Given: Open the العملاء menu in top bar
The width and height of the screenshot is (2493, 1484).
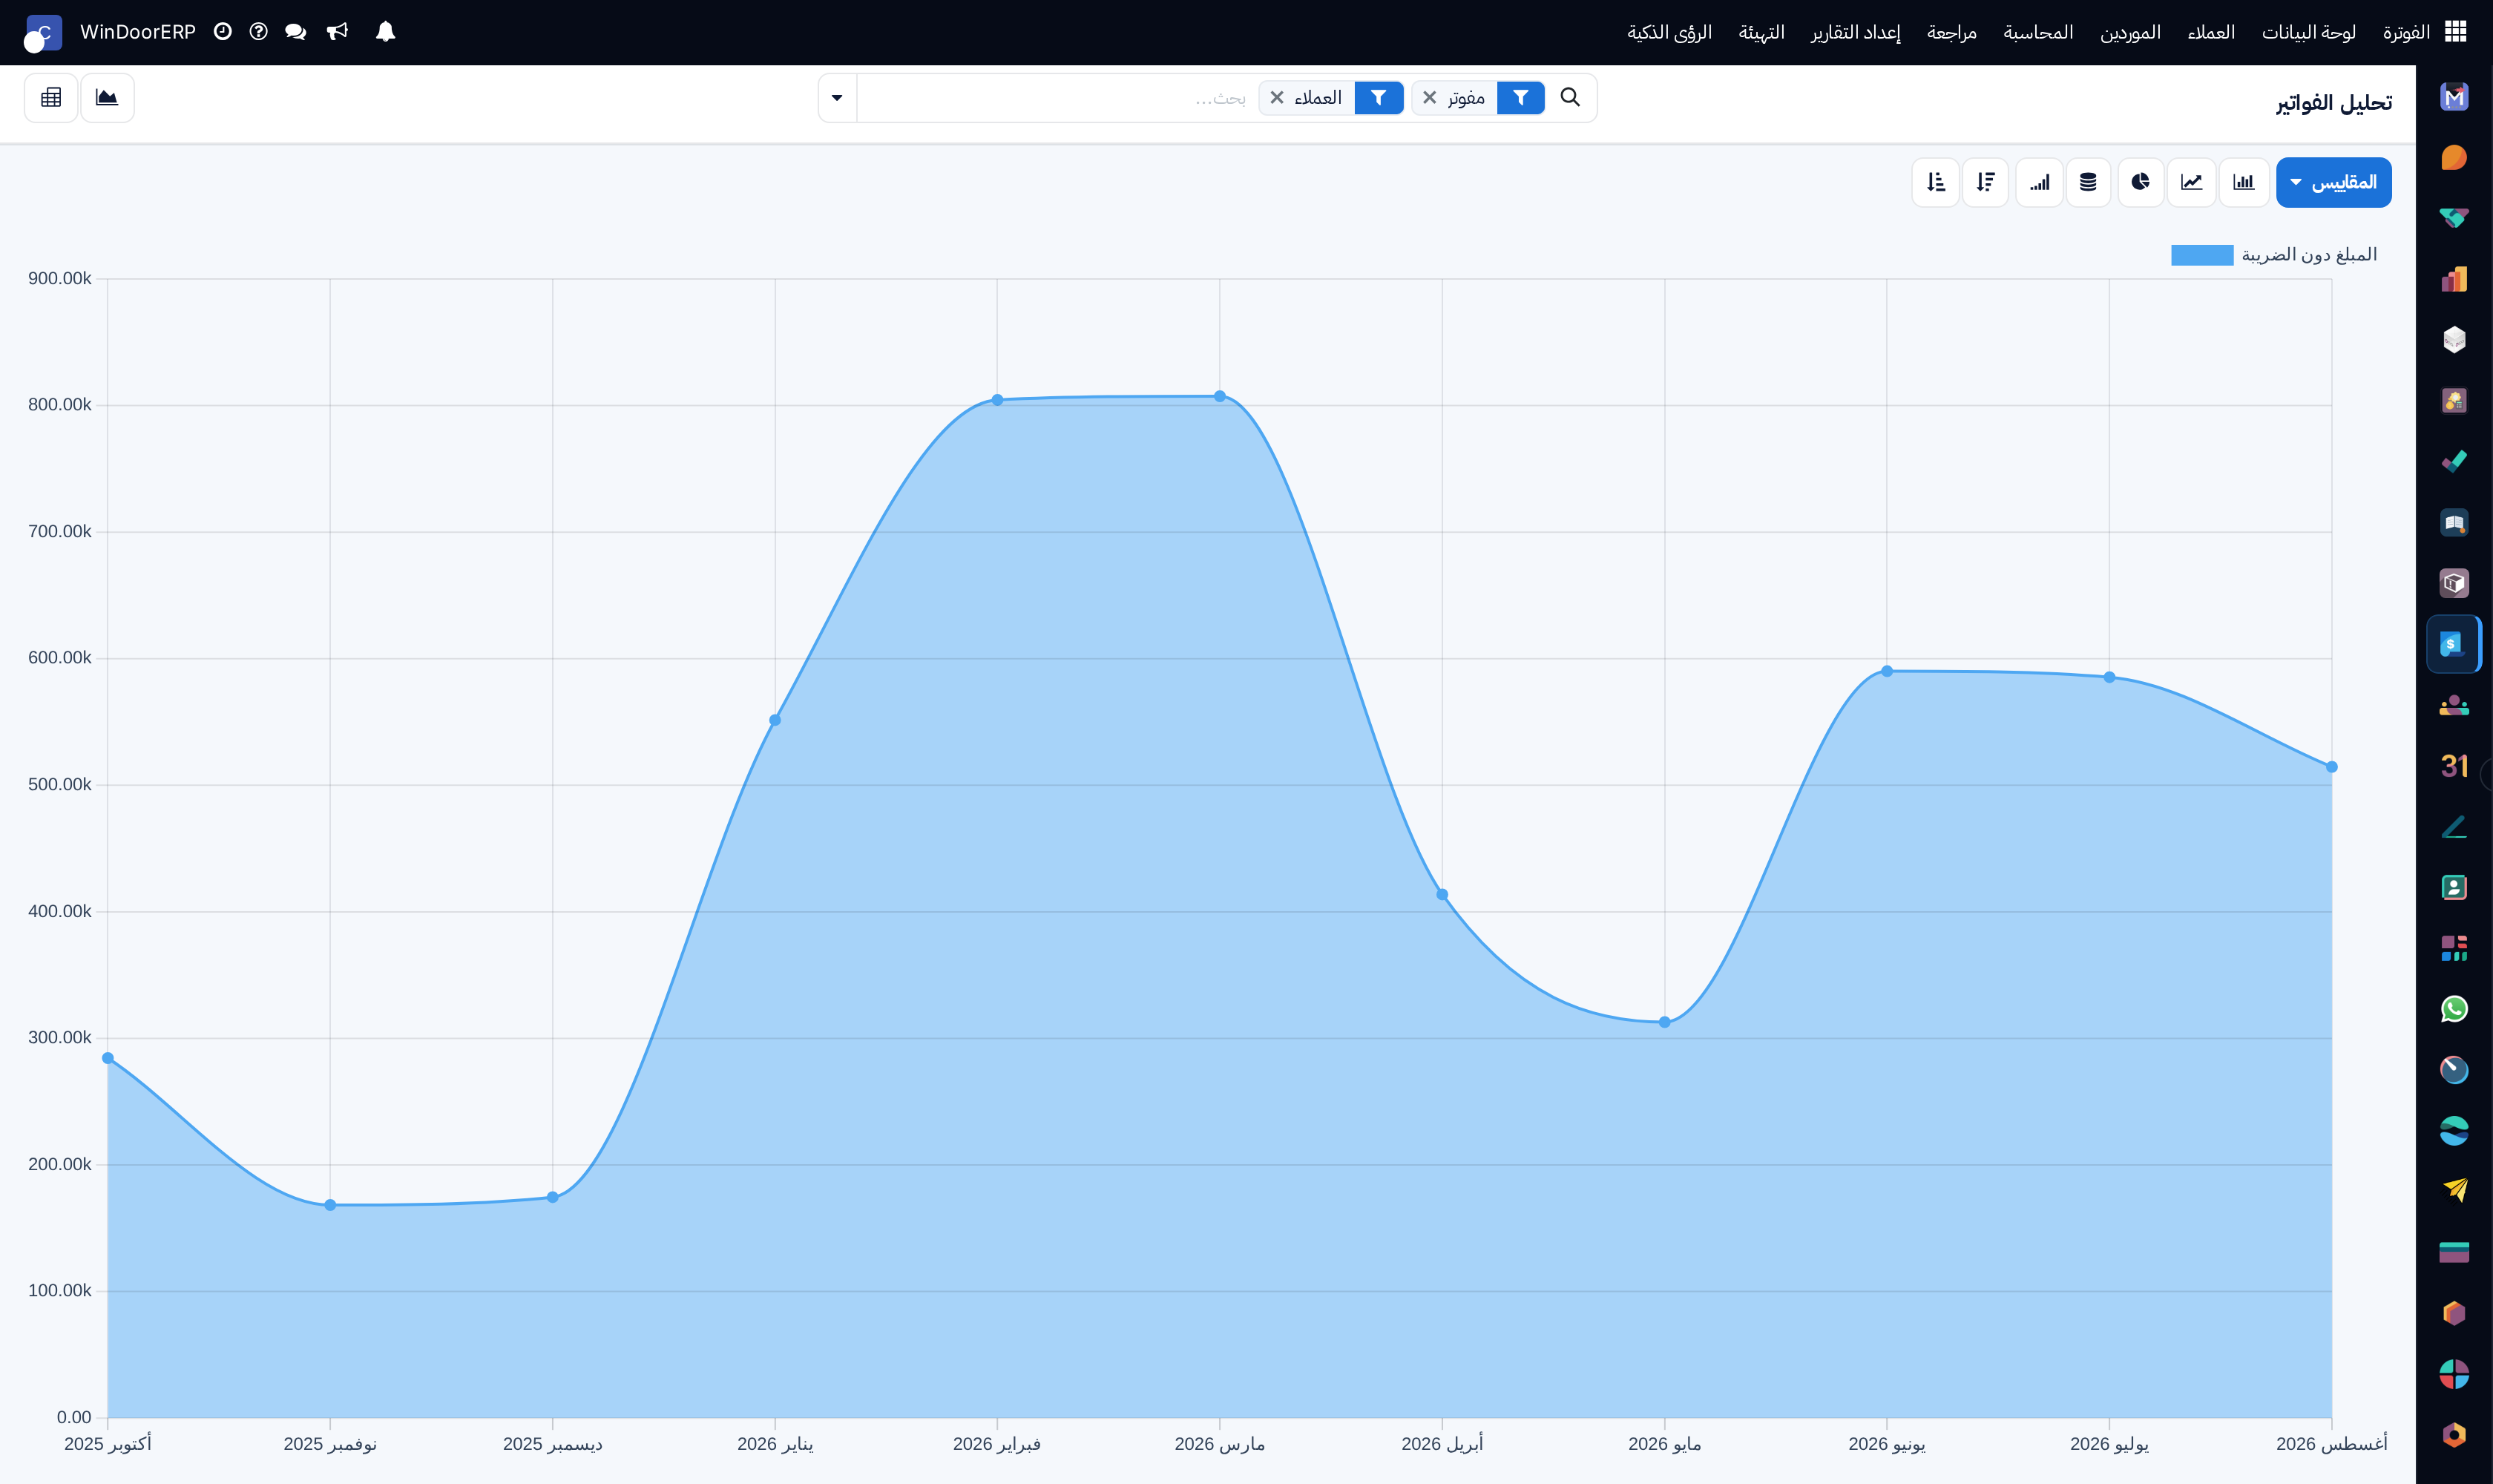Looking at the screenshot, I should (x=2210, y=32).
